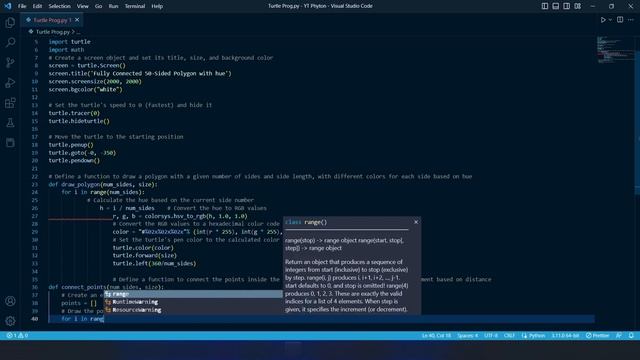Open the Selection menu

[x=60, y=6]
